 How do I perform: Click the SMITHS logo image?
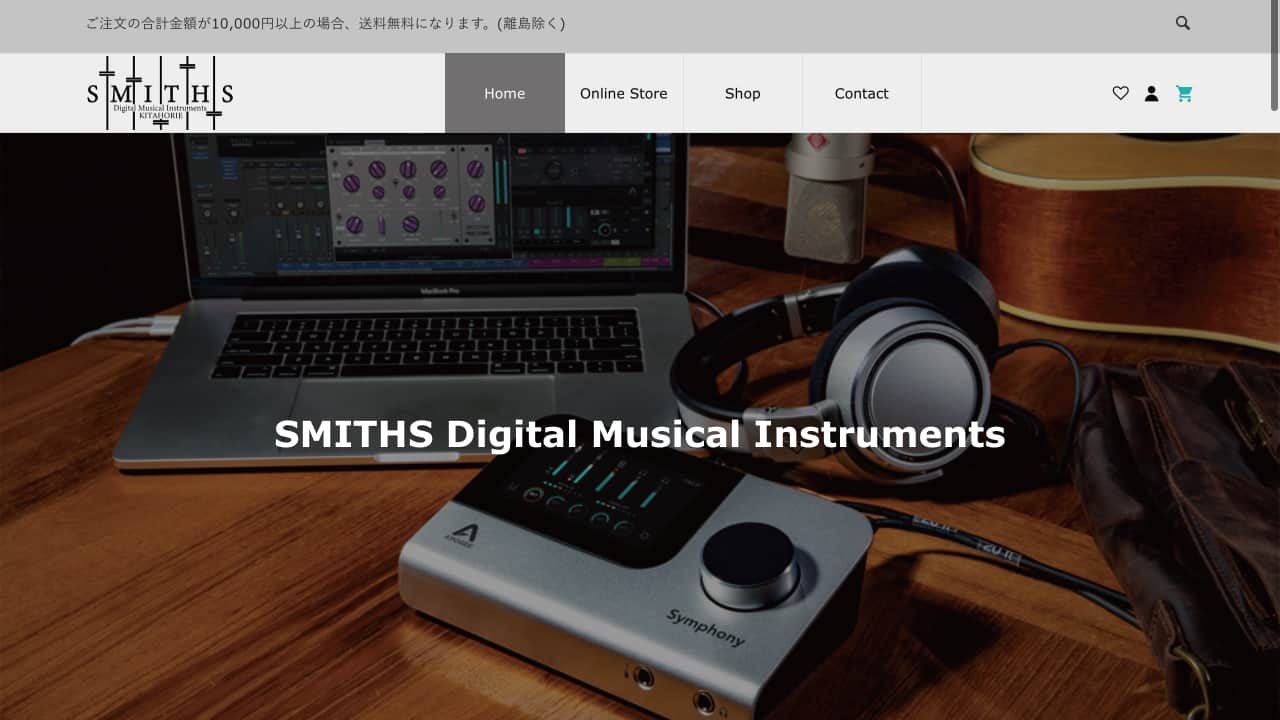pos(159,93)
